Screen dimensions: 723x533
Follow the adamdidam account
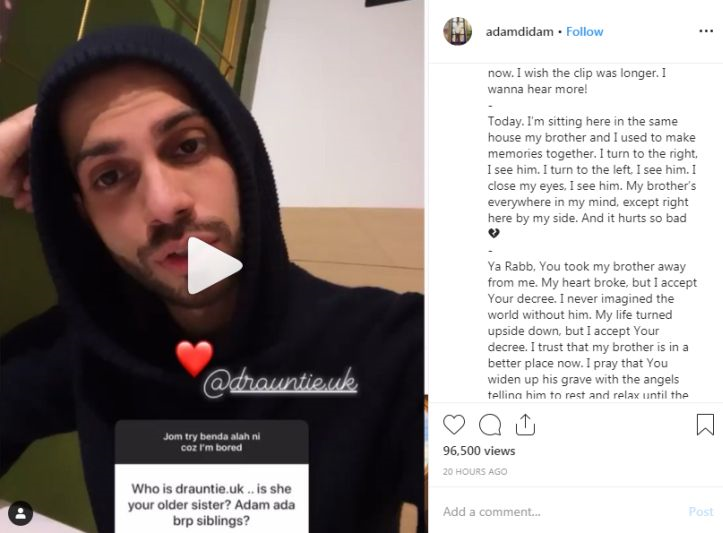pos(584,31)
